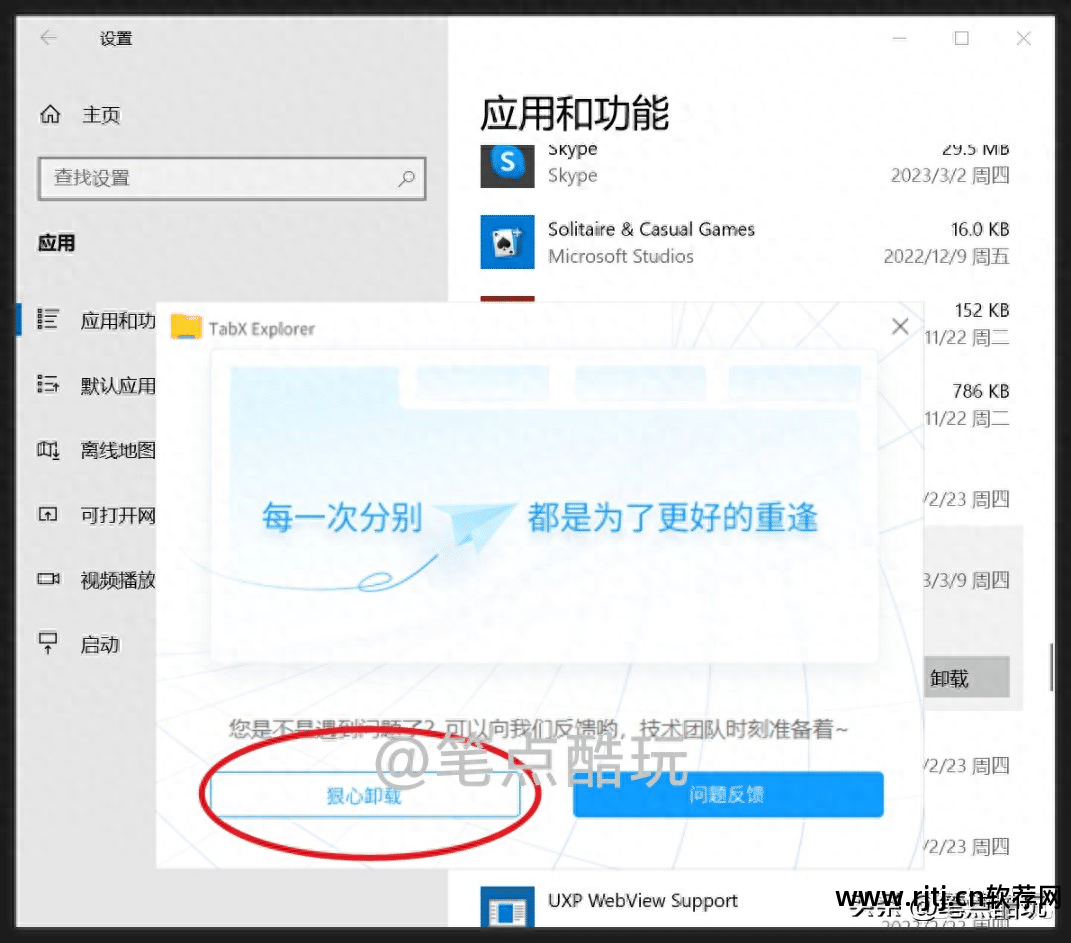
Task: Click the blue 问题反馈 feedback button
Action: click(x=726, y=794)
